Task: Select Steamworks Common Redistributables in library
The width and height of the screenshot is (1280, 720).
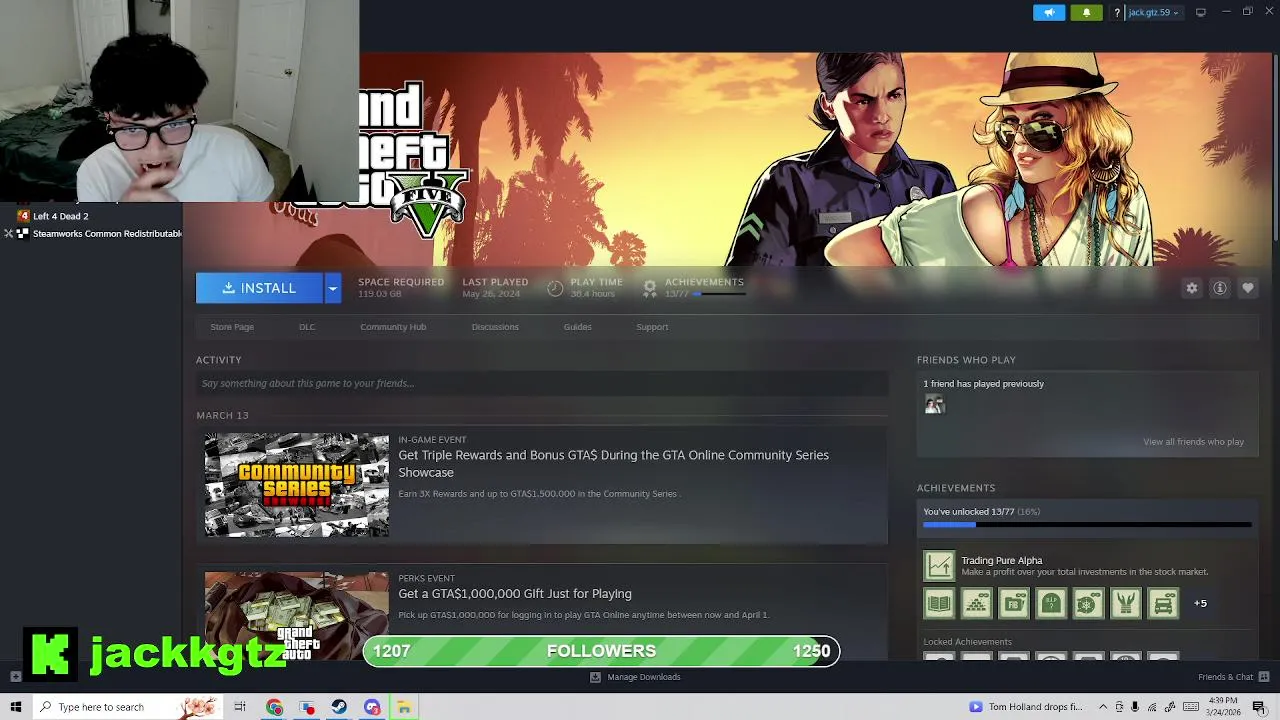Action: point(99,234)
